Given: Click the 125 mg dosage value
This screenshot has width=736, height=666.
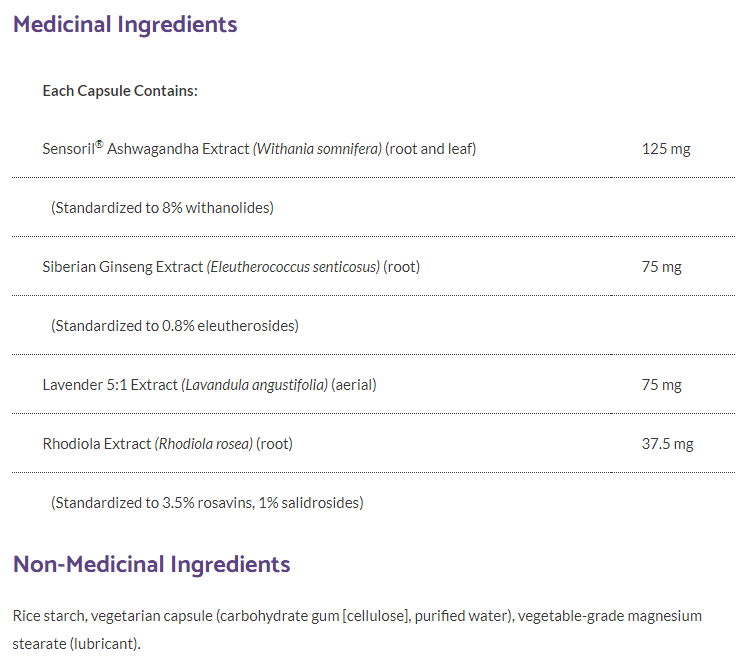Looking at the screenshot, I should (666, 149).
